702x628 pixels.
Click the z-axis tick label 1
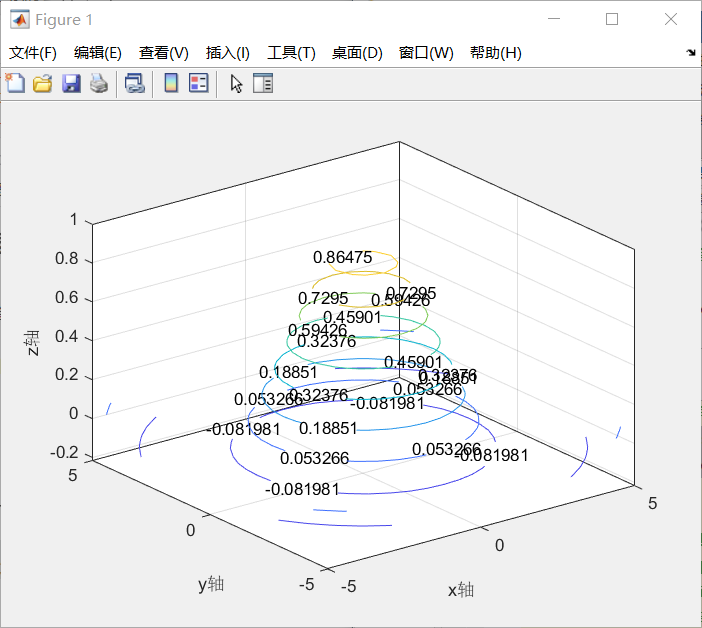point(73,220)
